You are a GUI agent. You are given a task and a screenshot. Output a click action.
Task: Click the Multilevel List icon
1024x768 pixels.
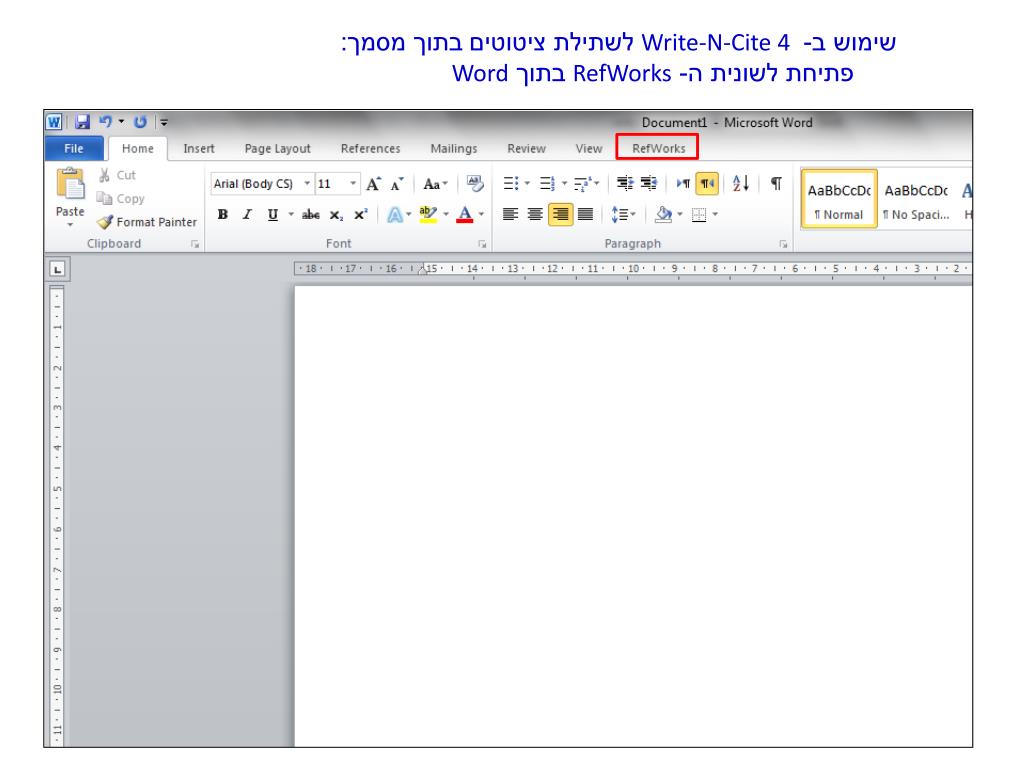click(583, 184)
